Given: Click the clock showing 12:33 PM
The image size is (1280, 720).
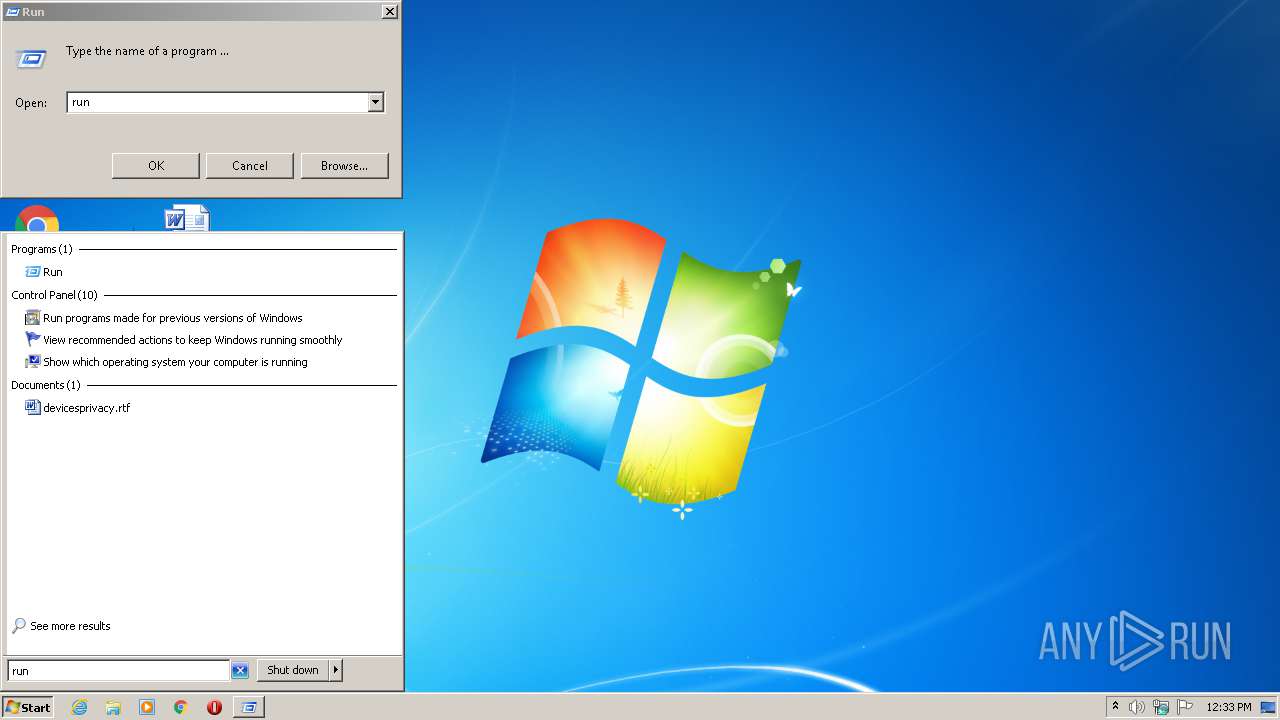Looking at the screenshot, I should pyautogui.click(x=1229, y=707).
